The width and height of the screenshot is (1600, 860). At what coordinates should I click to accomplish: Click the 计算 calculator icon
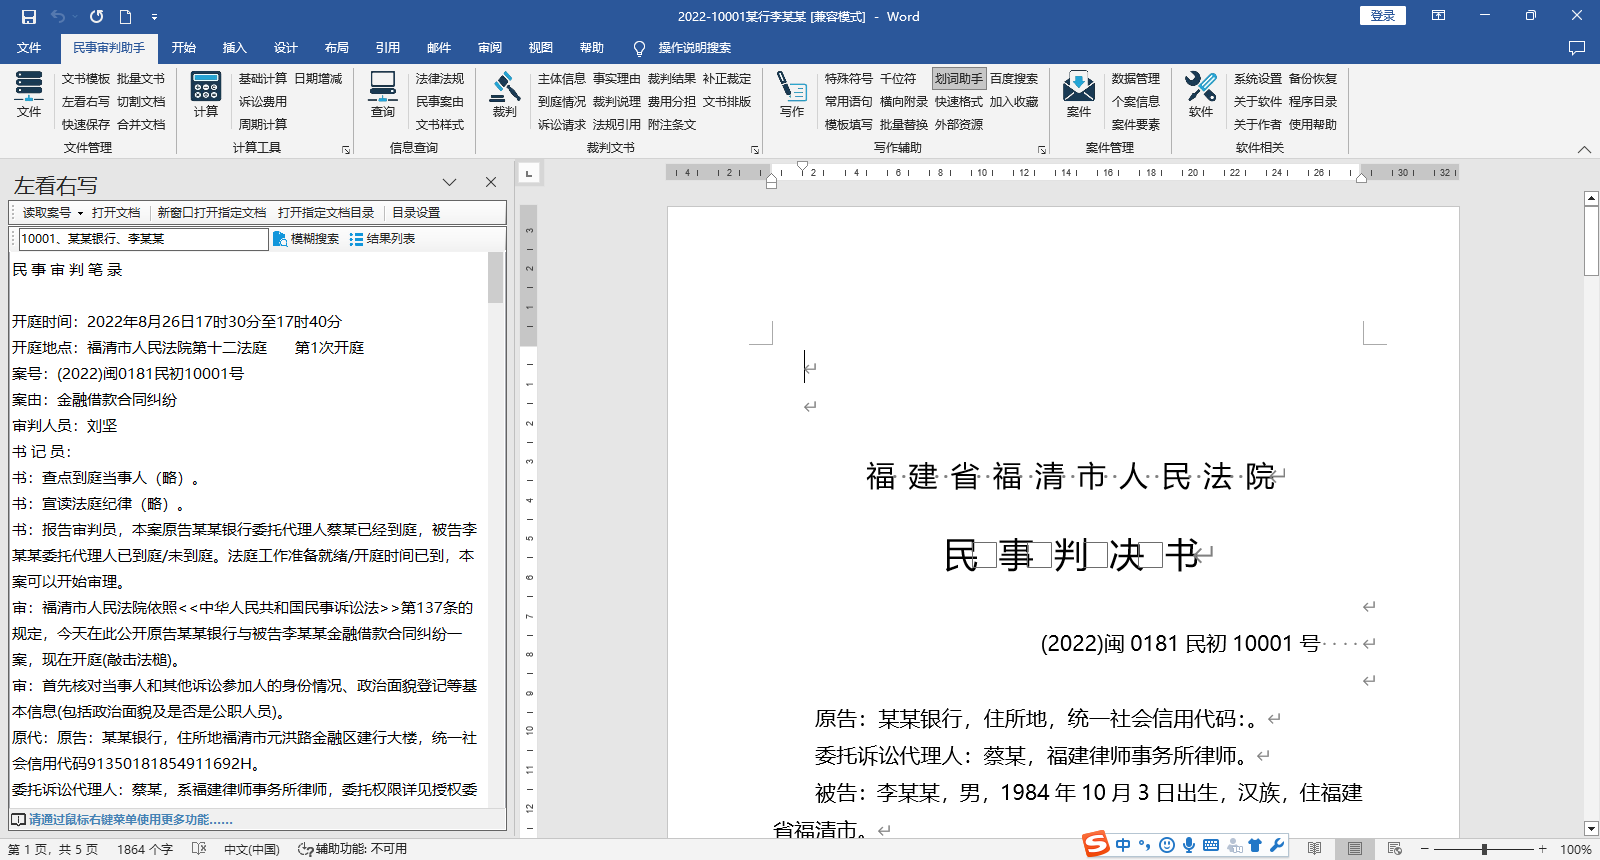(x=206, y=94)
